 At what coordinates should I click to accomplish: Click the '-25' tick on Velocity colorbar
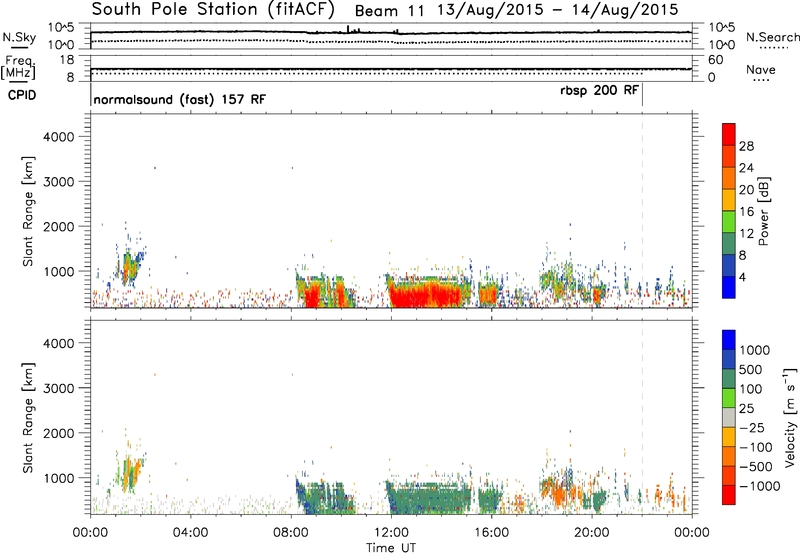coord(752,427)
